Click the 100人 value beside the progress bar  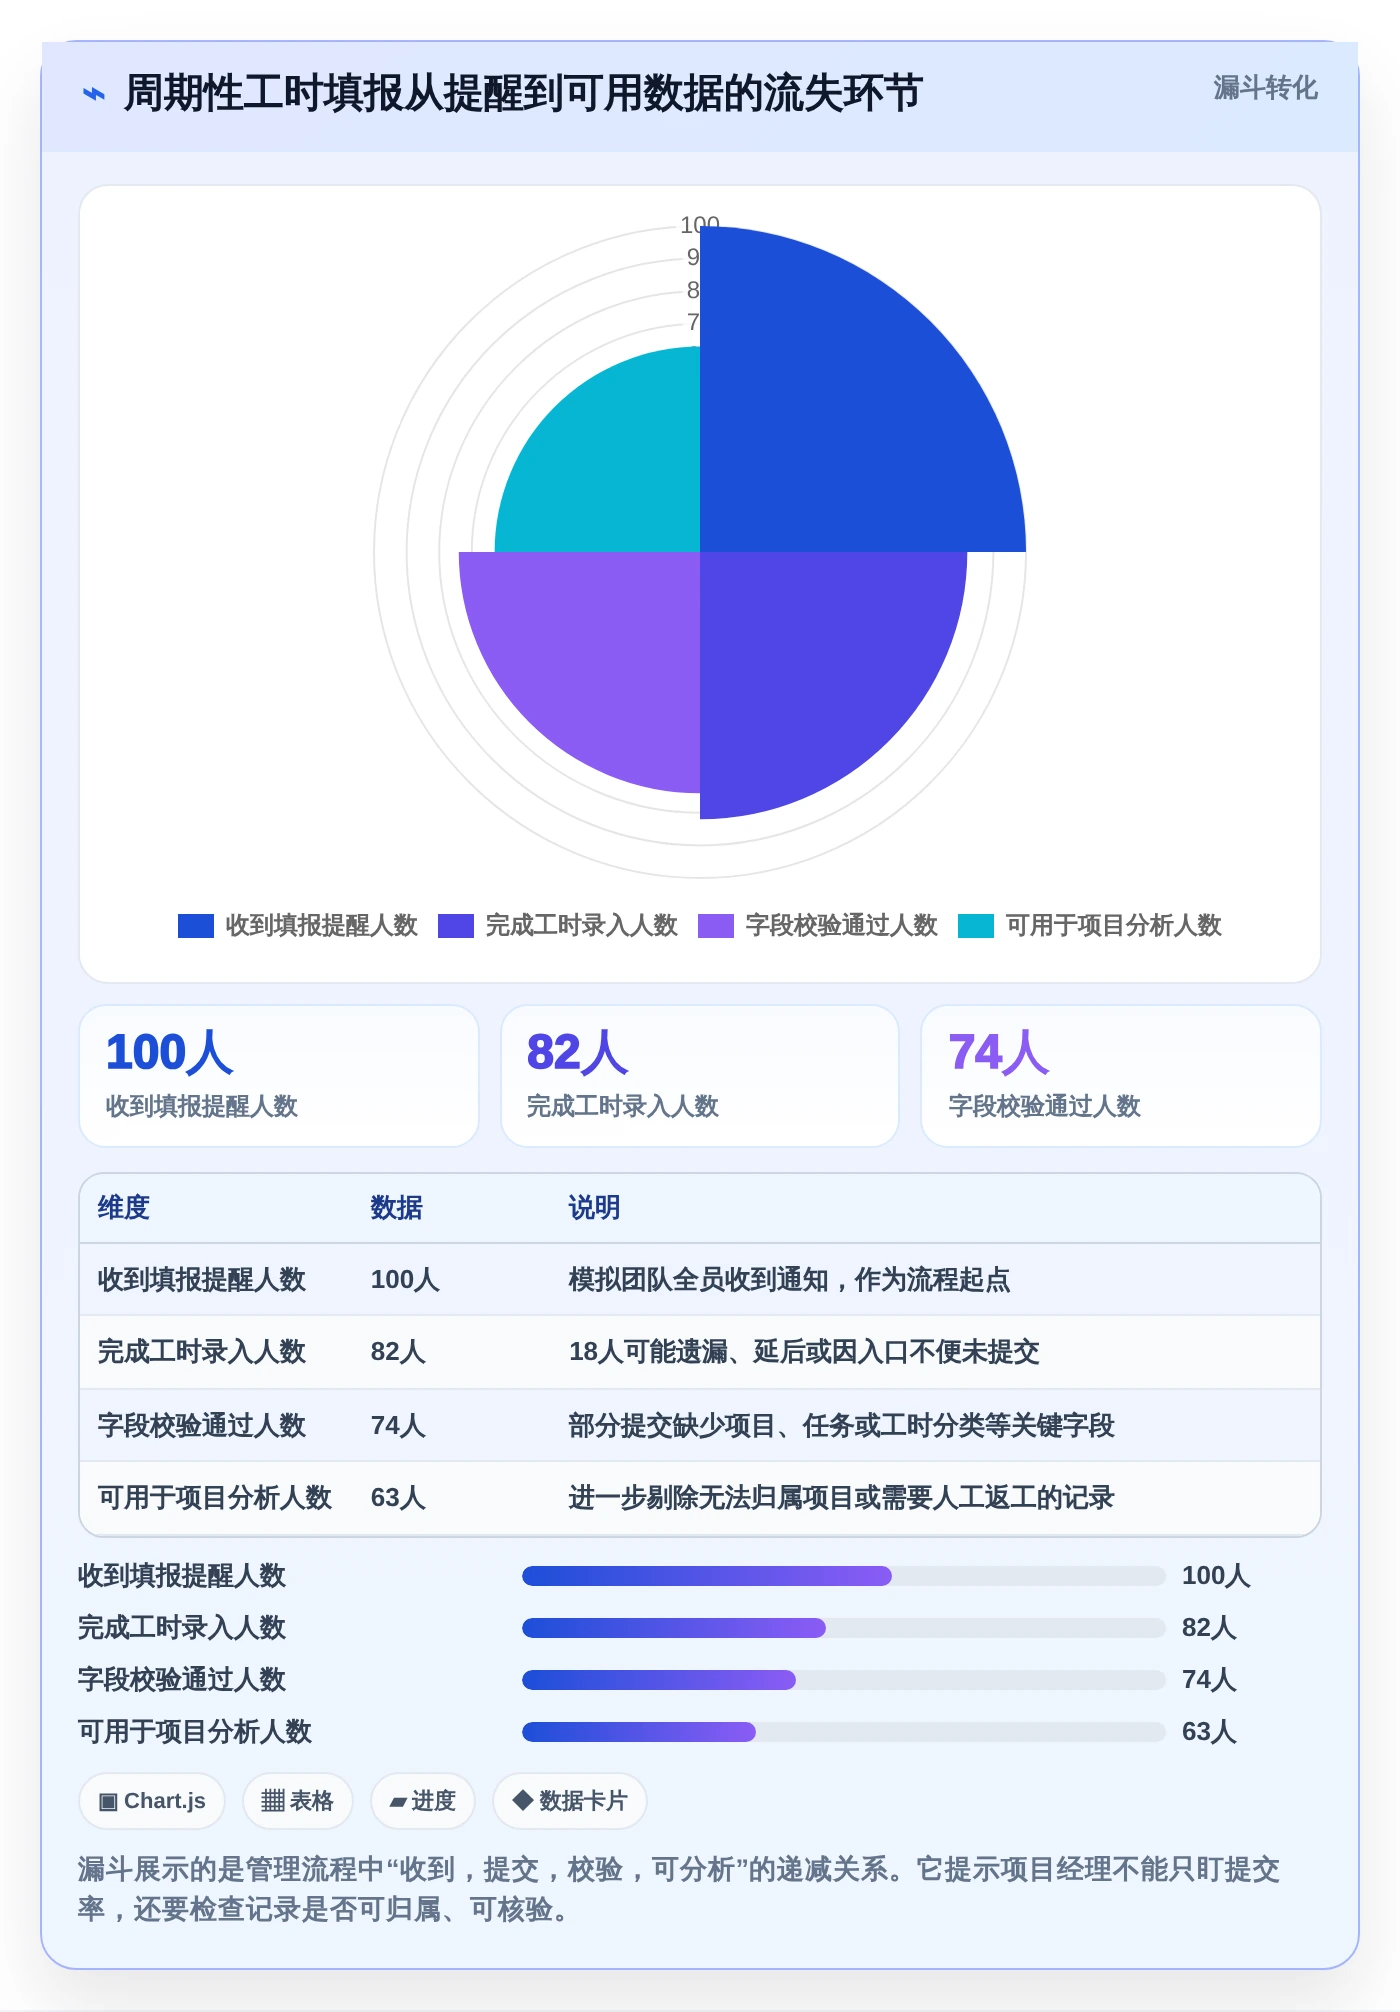(x=1216, y=1576)
